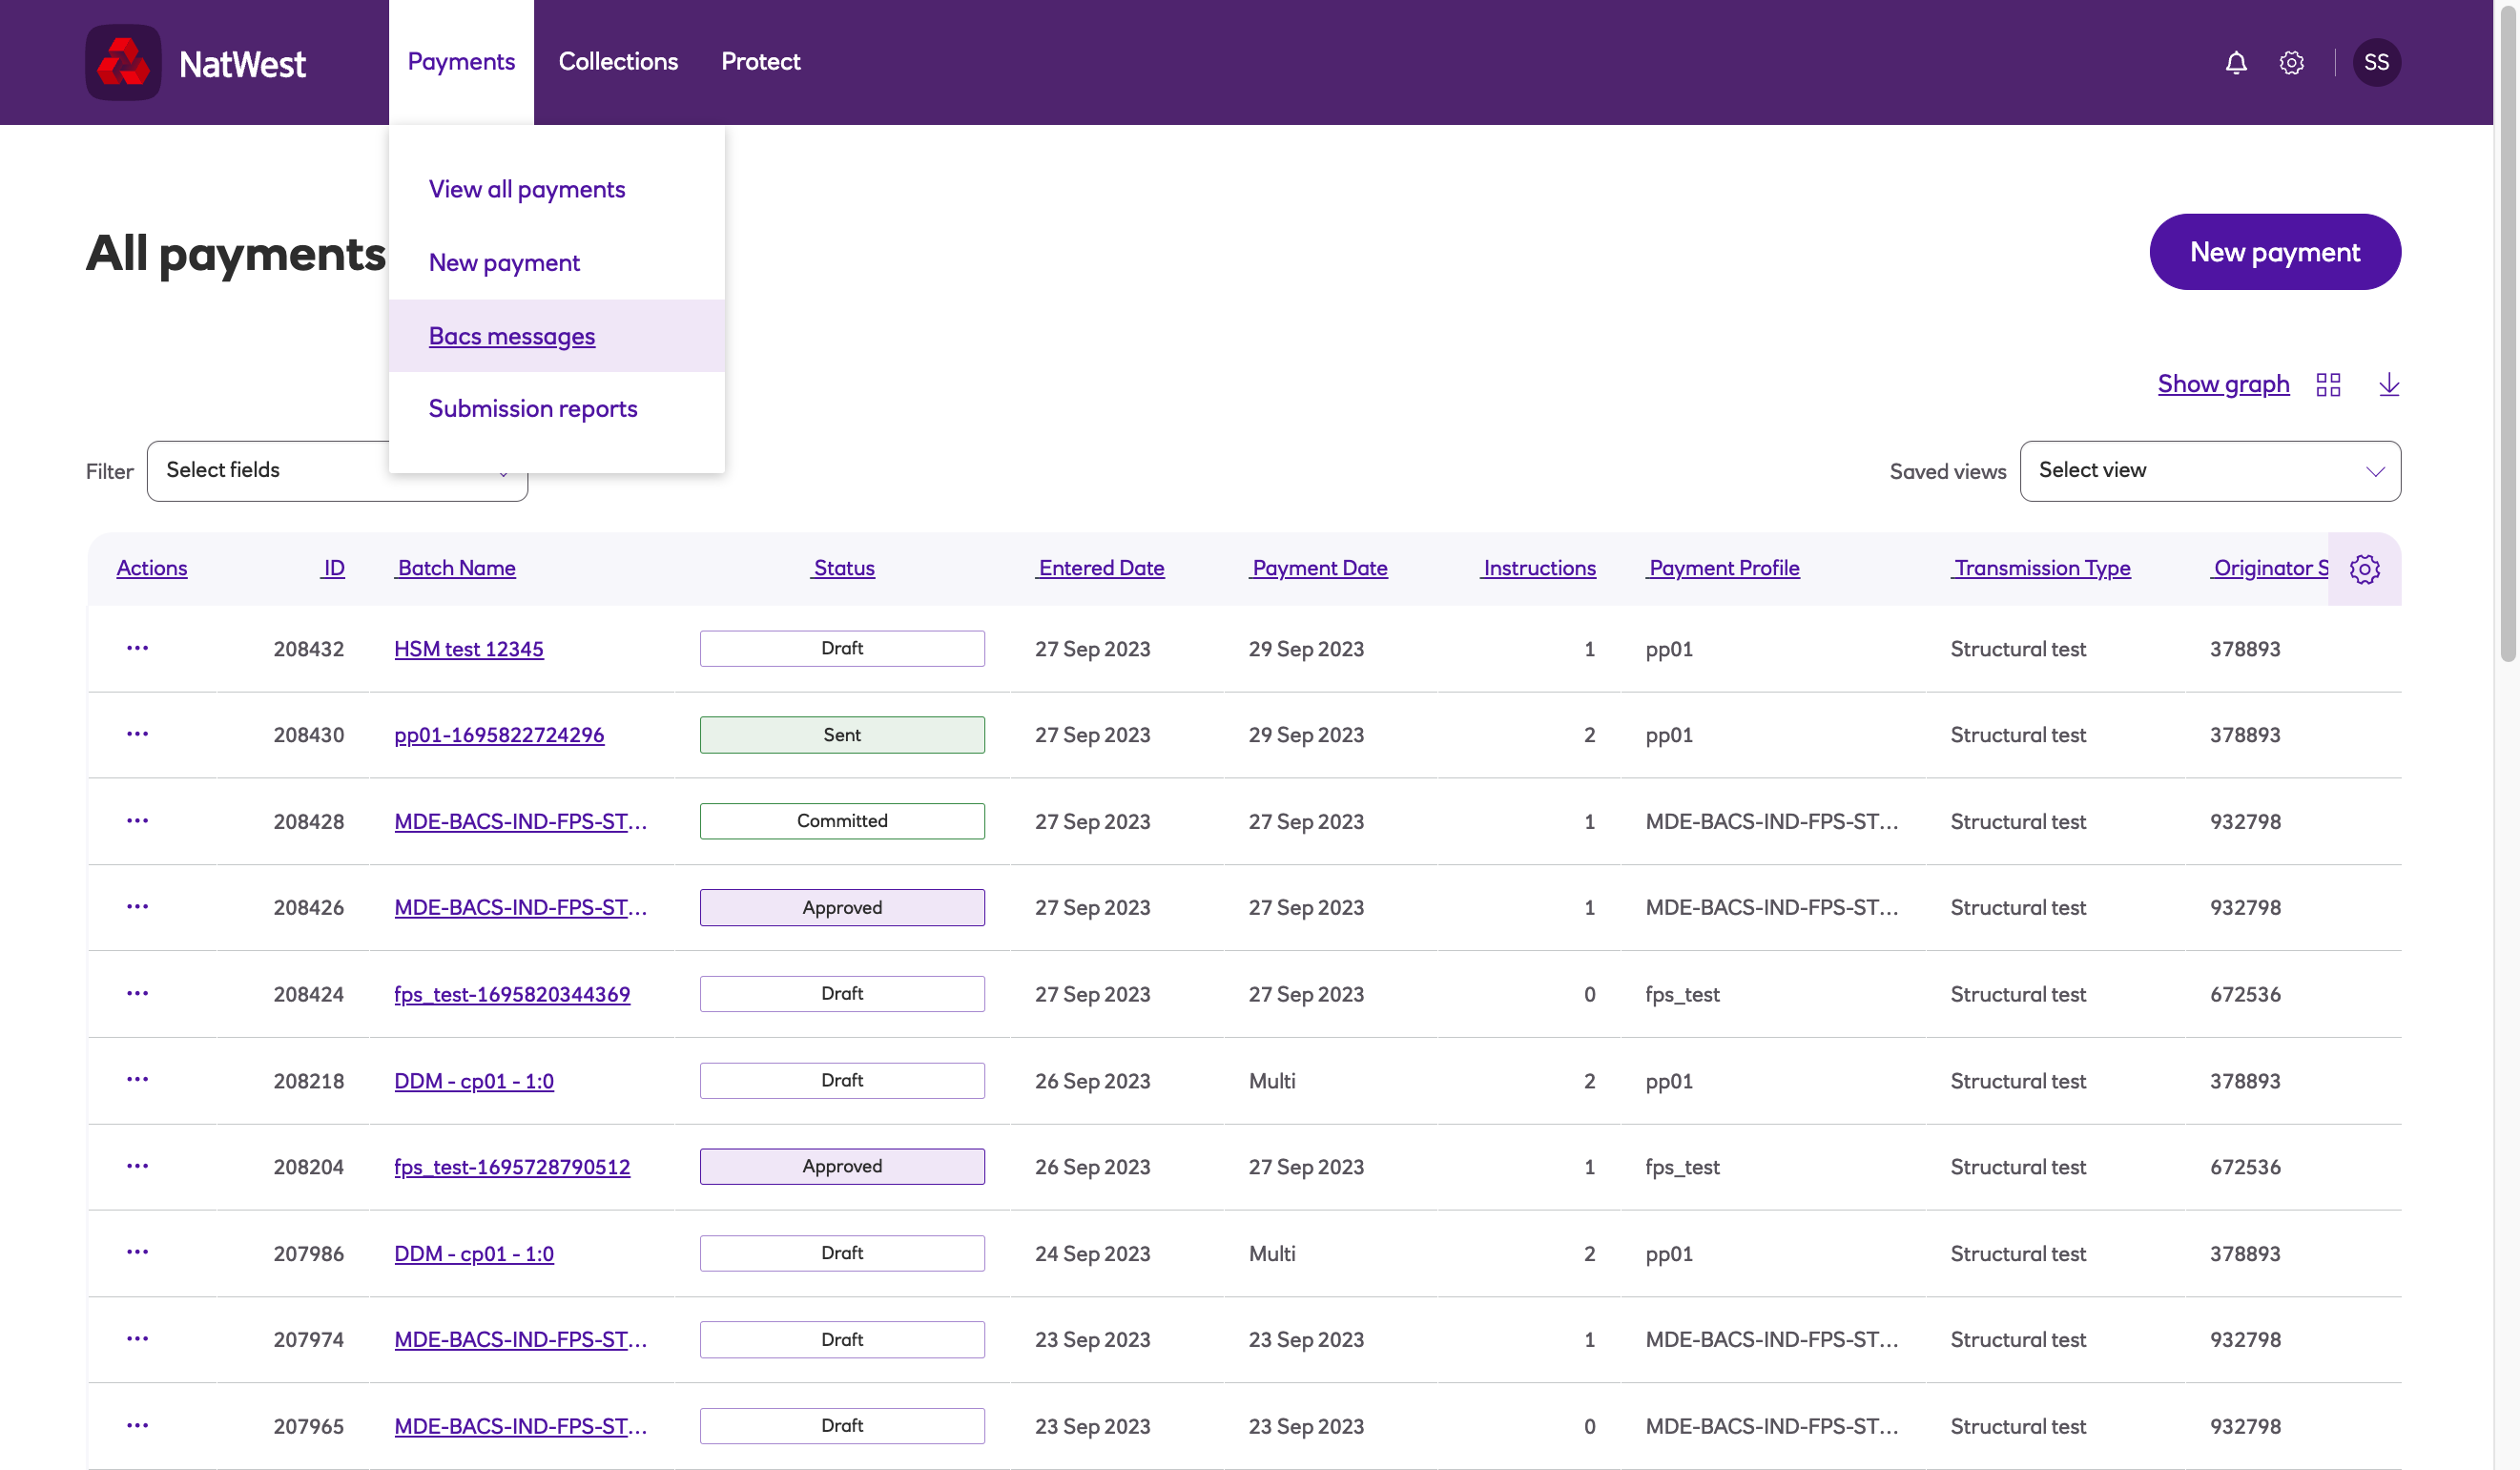This screenshot has width=2520, height=1470.
Task: Sort by the ID column header
Action: pyautogui.click(x=333, y=568)
